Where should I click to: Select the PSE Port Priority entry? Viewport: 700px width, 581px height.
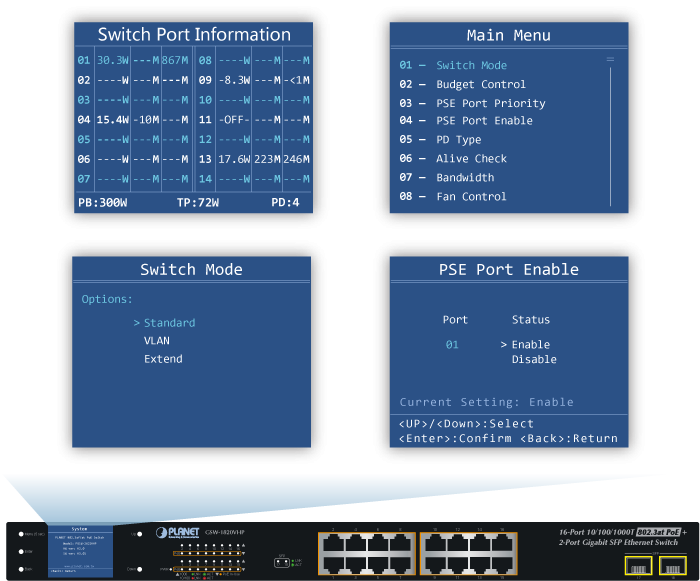(x=490, y=103)
